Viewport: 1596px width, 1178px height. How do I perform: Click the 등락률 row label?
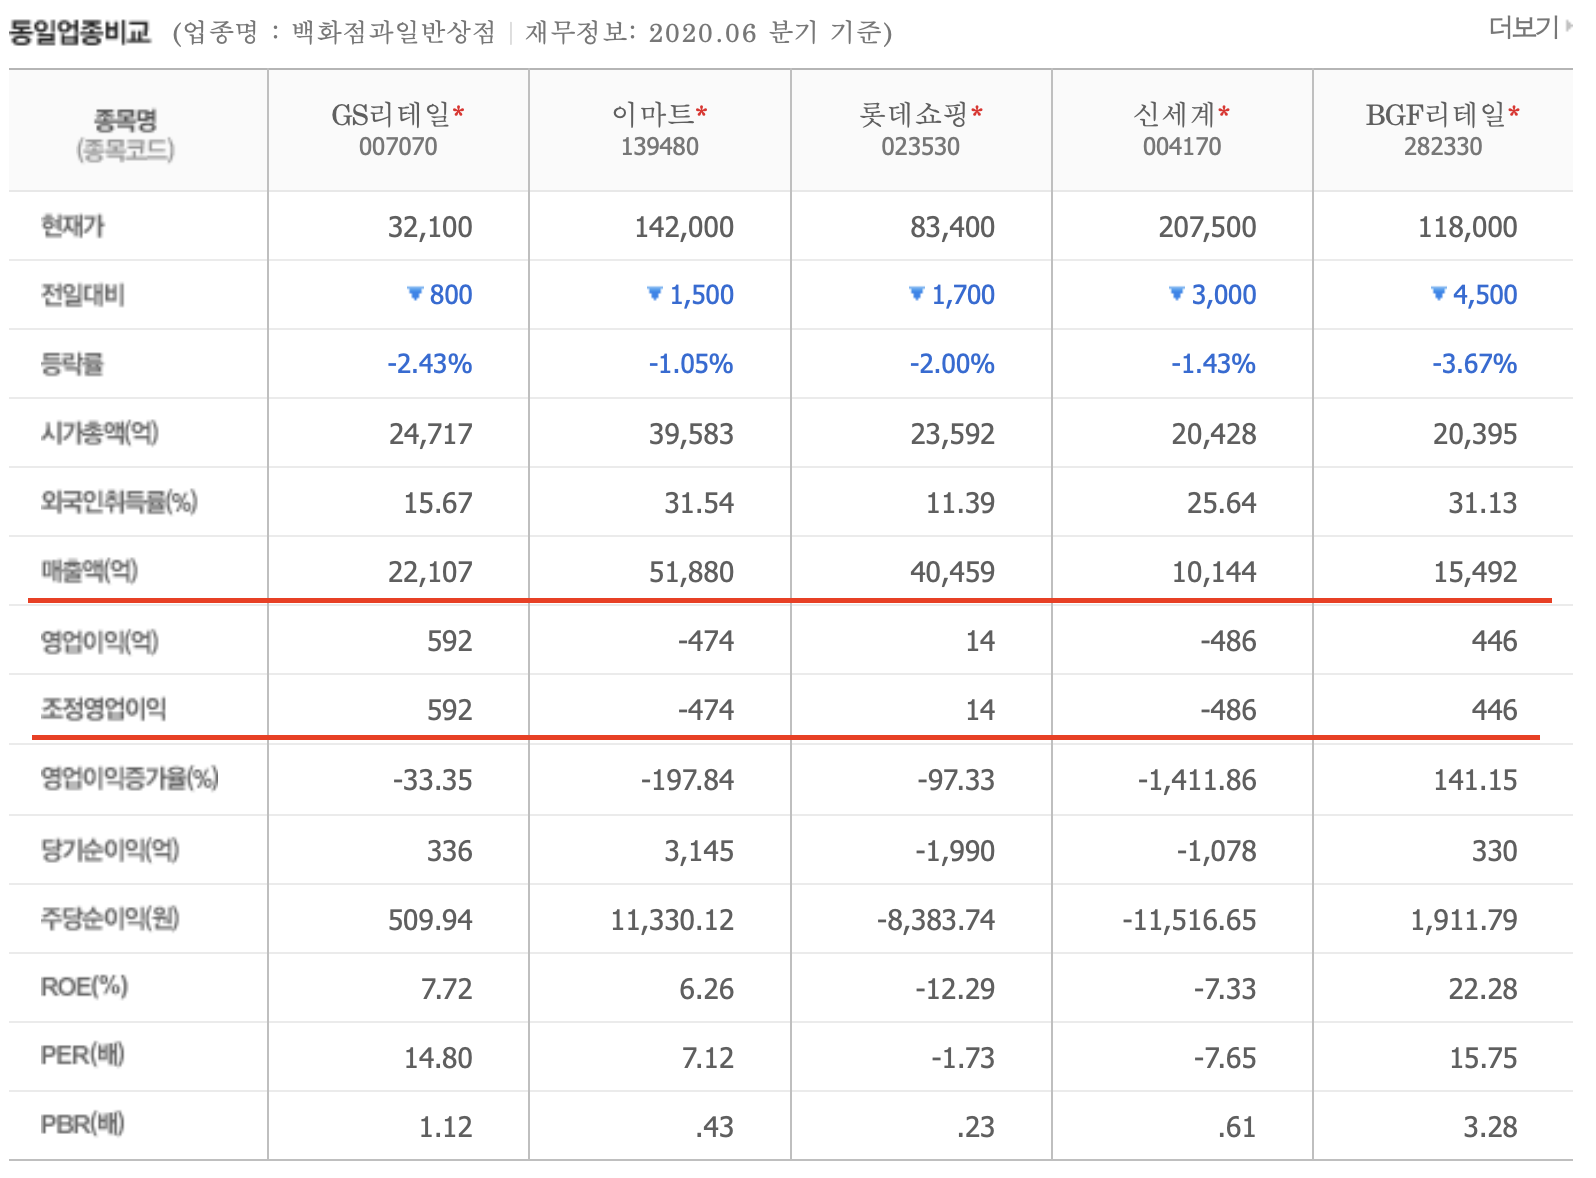[x=72, y=364]
